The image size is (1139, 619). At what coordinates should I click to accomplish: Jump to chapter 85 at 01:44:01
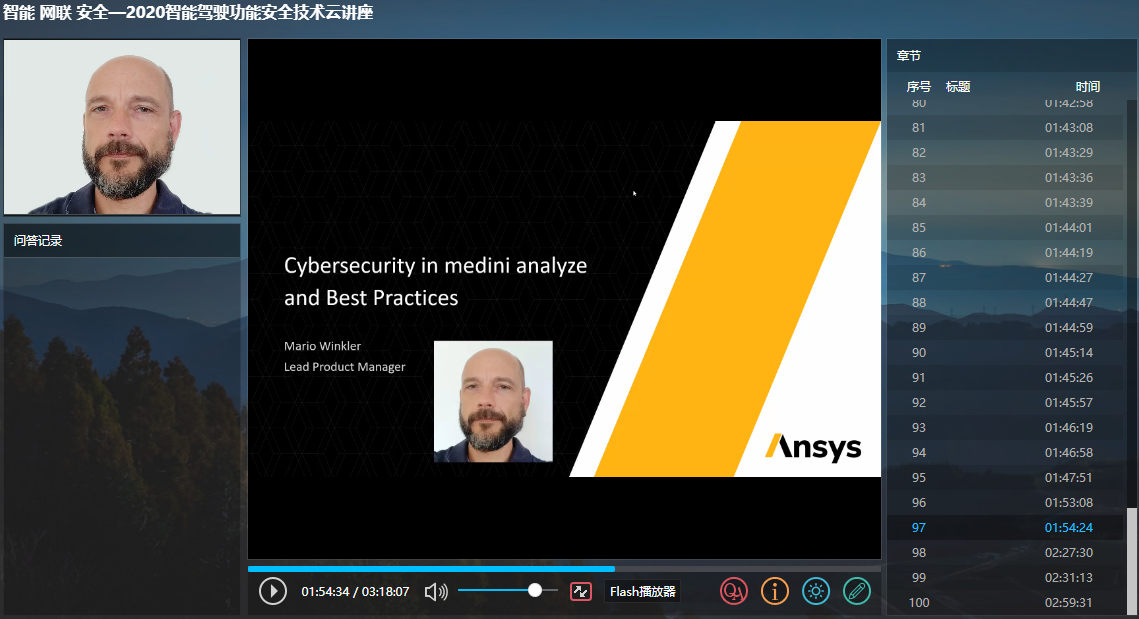click(1006, 227)
